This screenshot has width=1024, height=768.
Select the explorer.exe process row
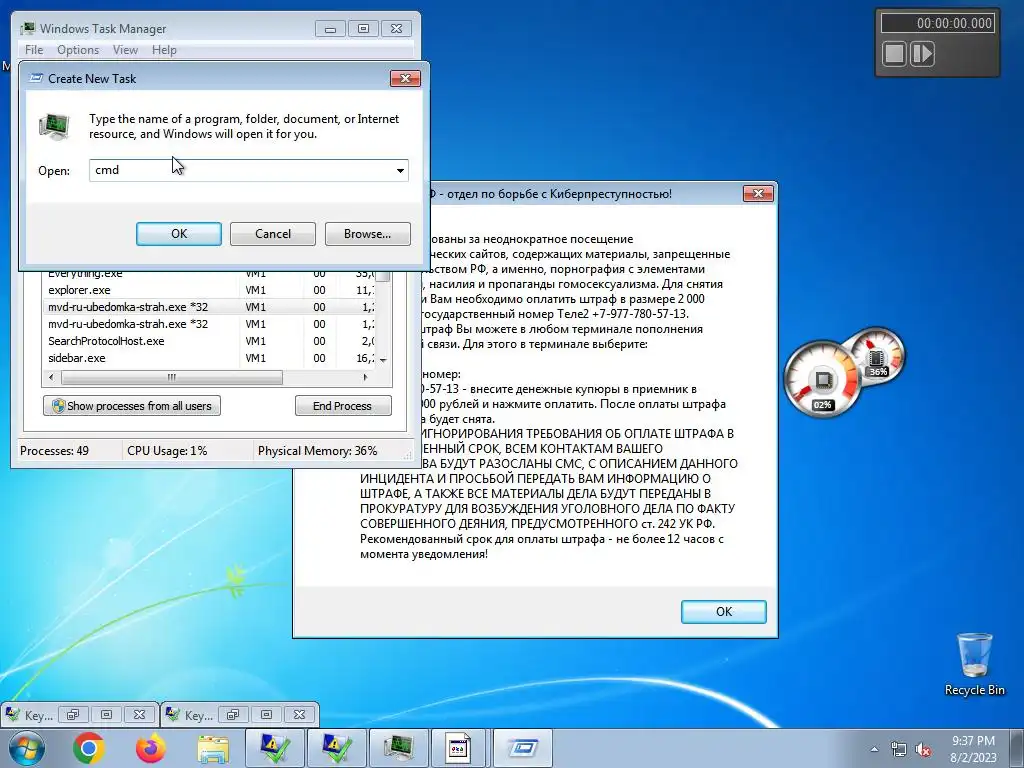209,290
